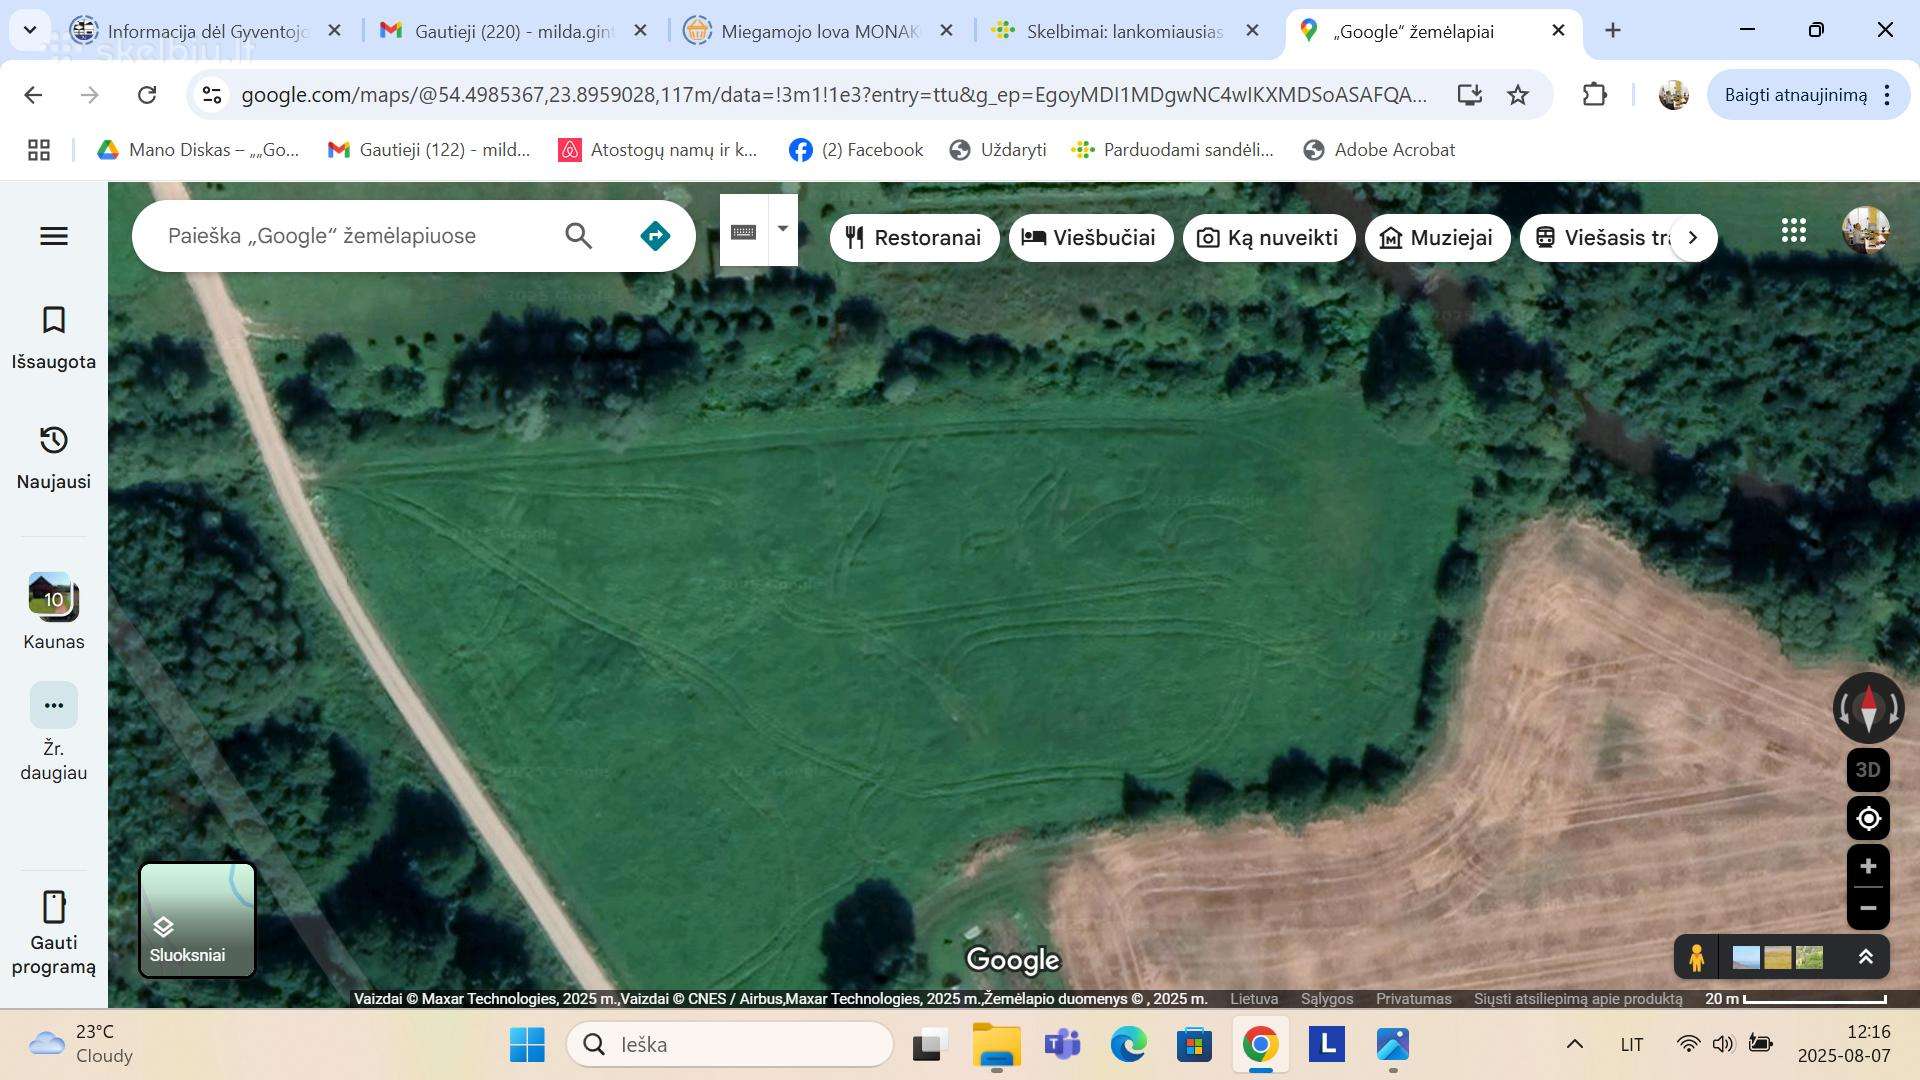Bookmark this page with the star

coord(1518,95)
